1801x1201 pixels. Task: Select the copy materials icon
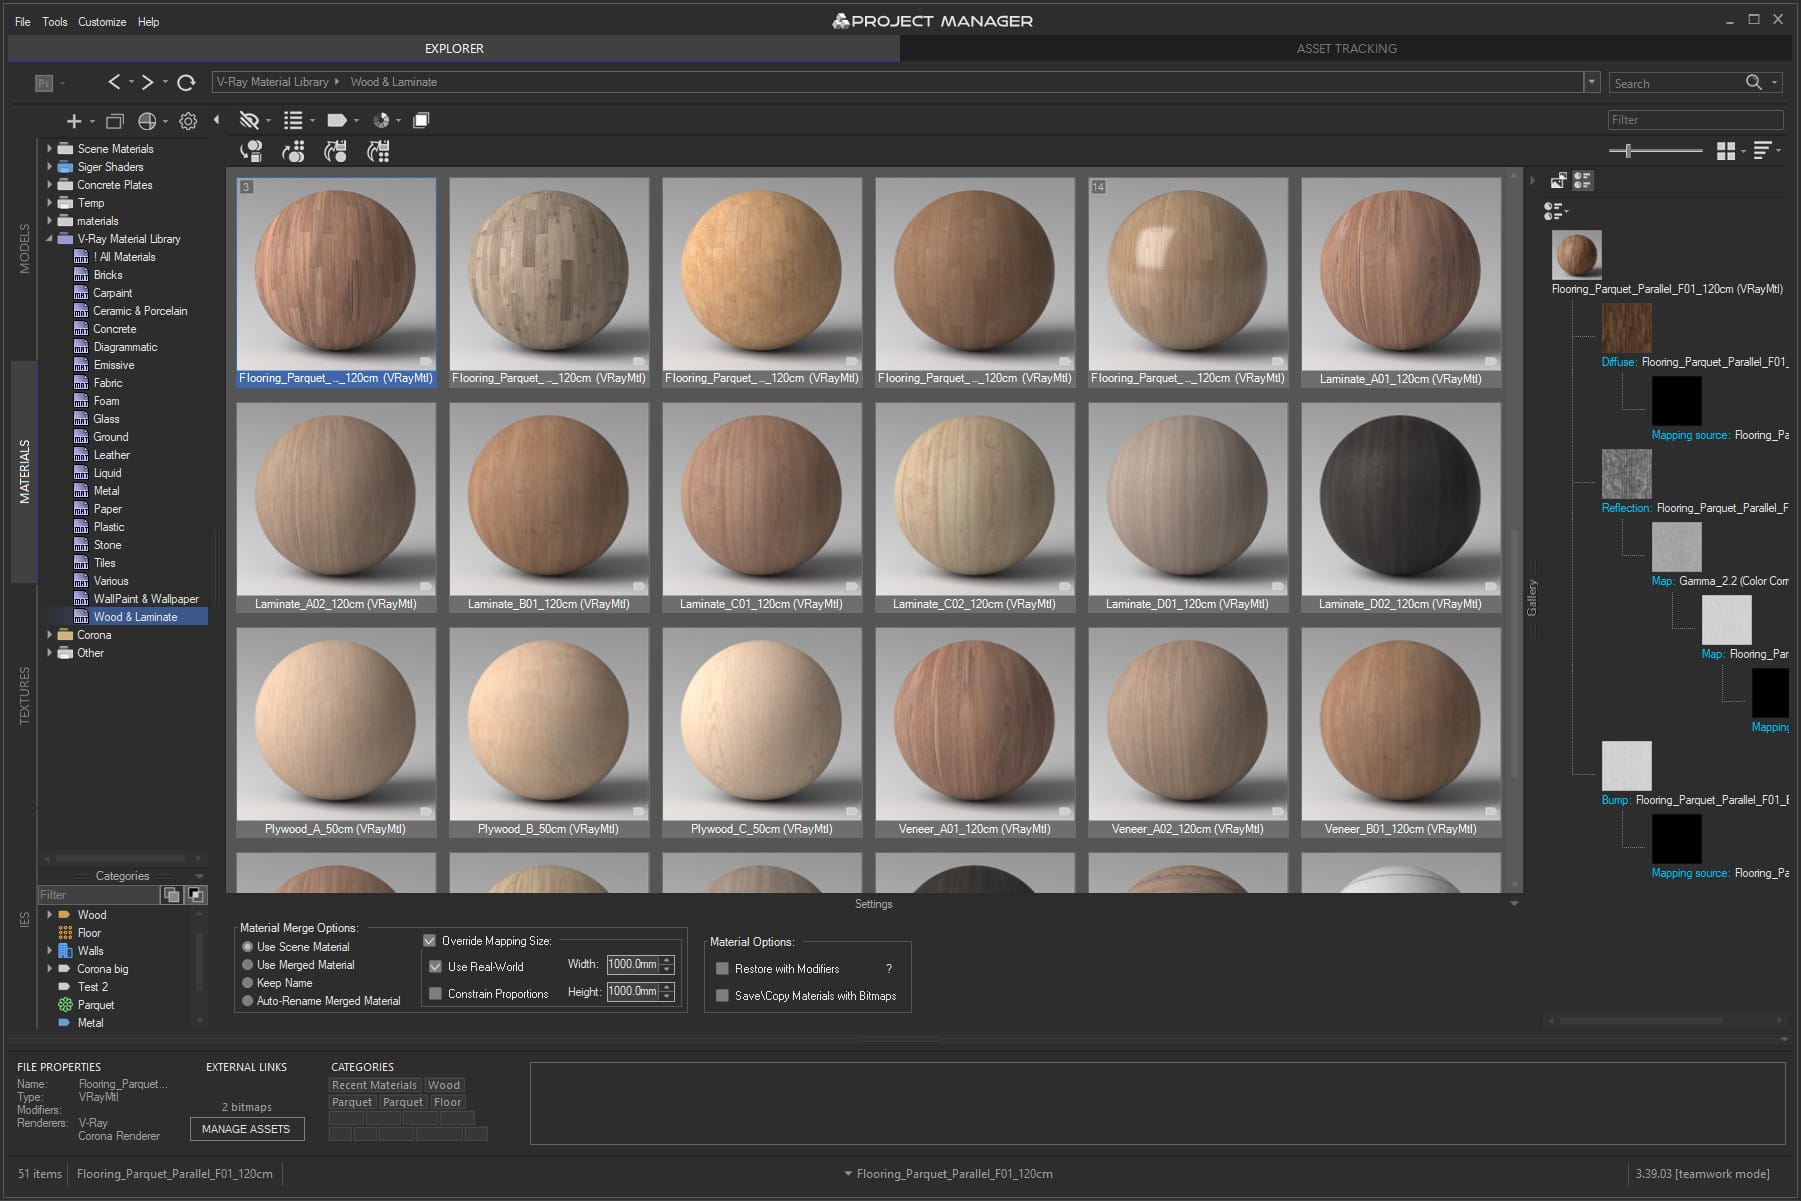tap(421, 120)
